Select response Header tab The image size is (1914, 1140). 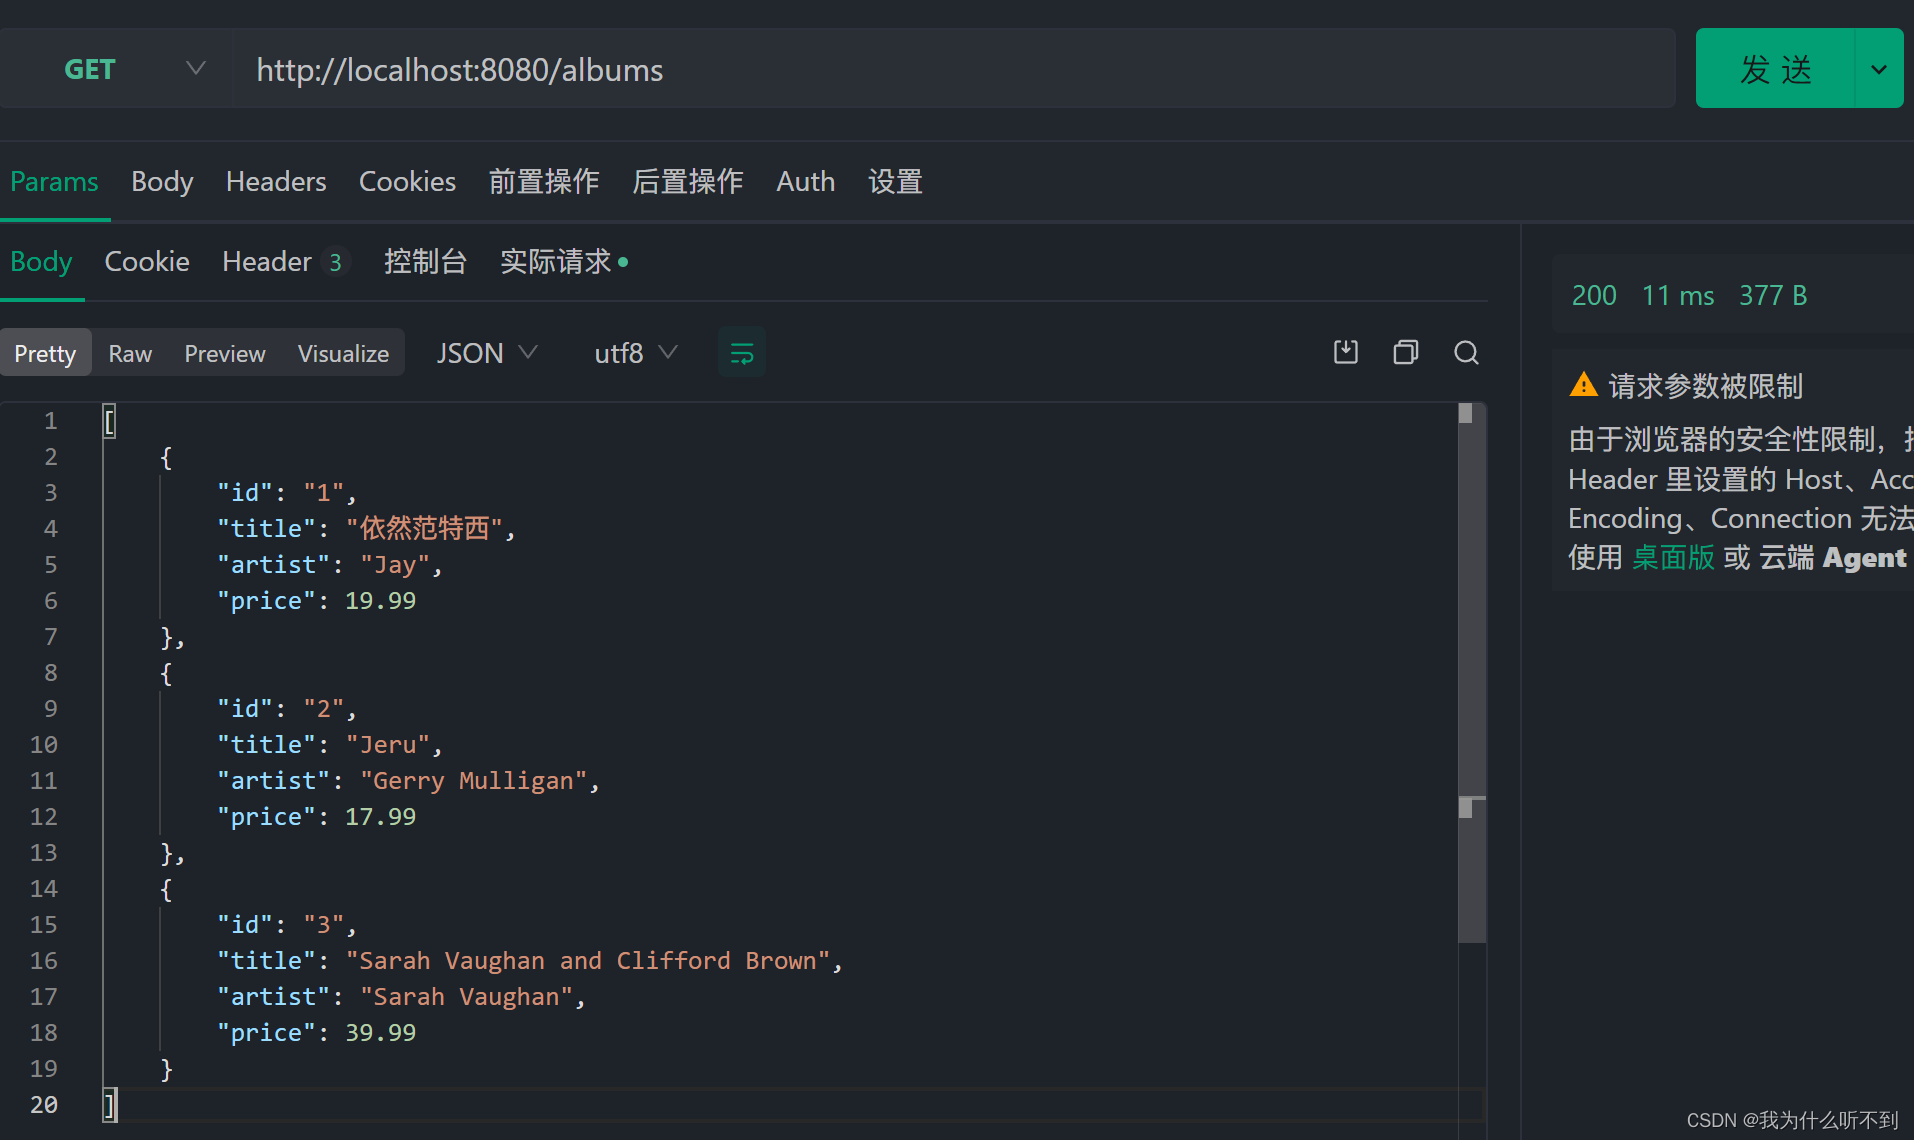pos(284,262)
